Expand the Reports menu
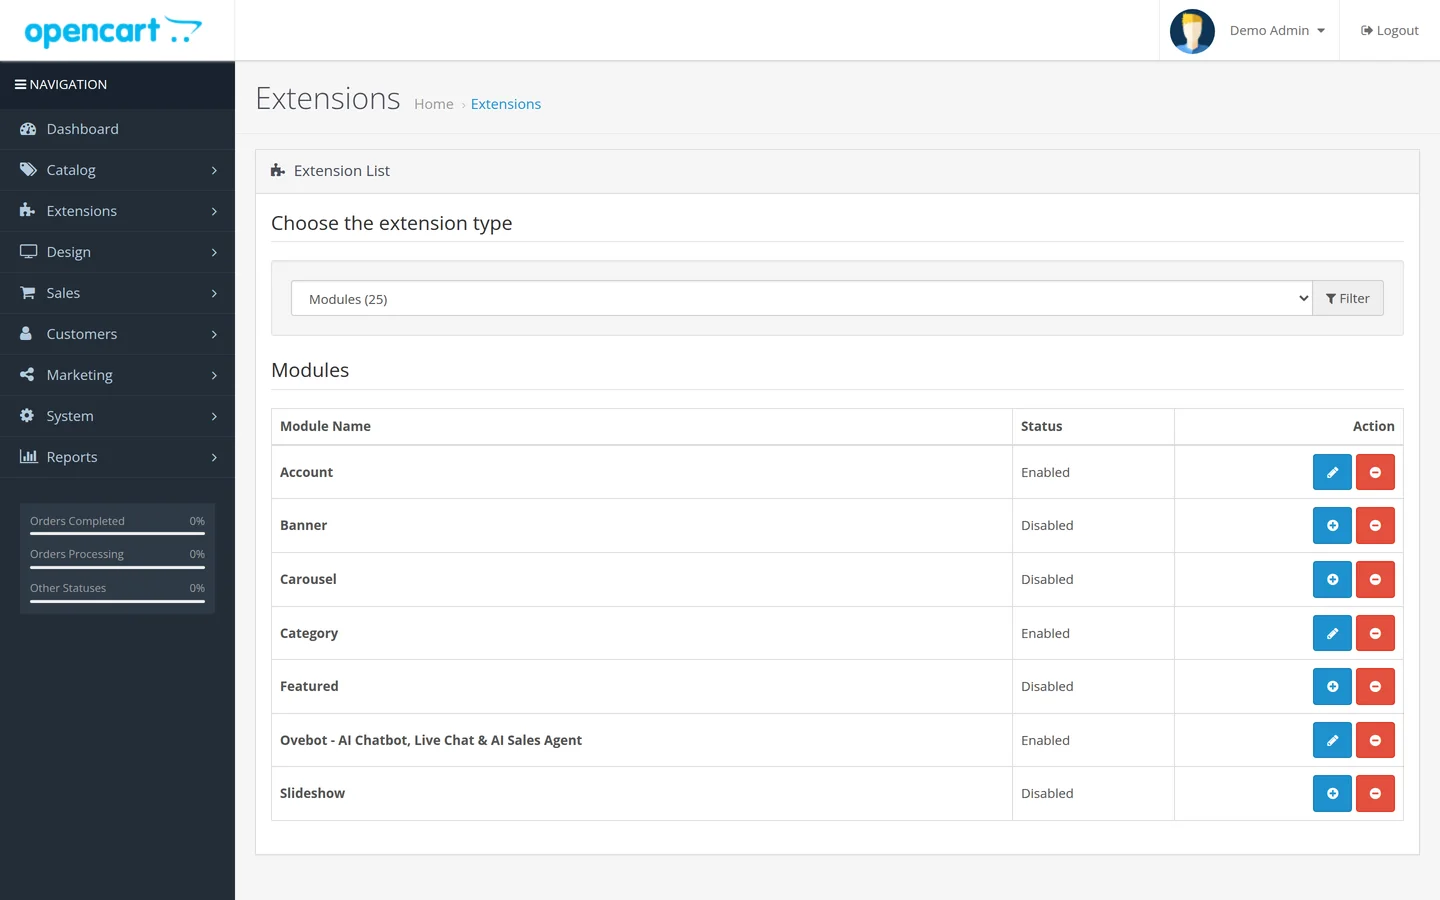This screenshot has height=900, width=1440. [117, 457]
